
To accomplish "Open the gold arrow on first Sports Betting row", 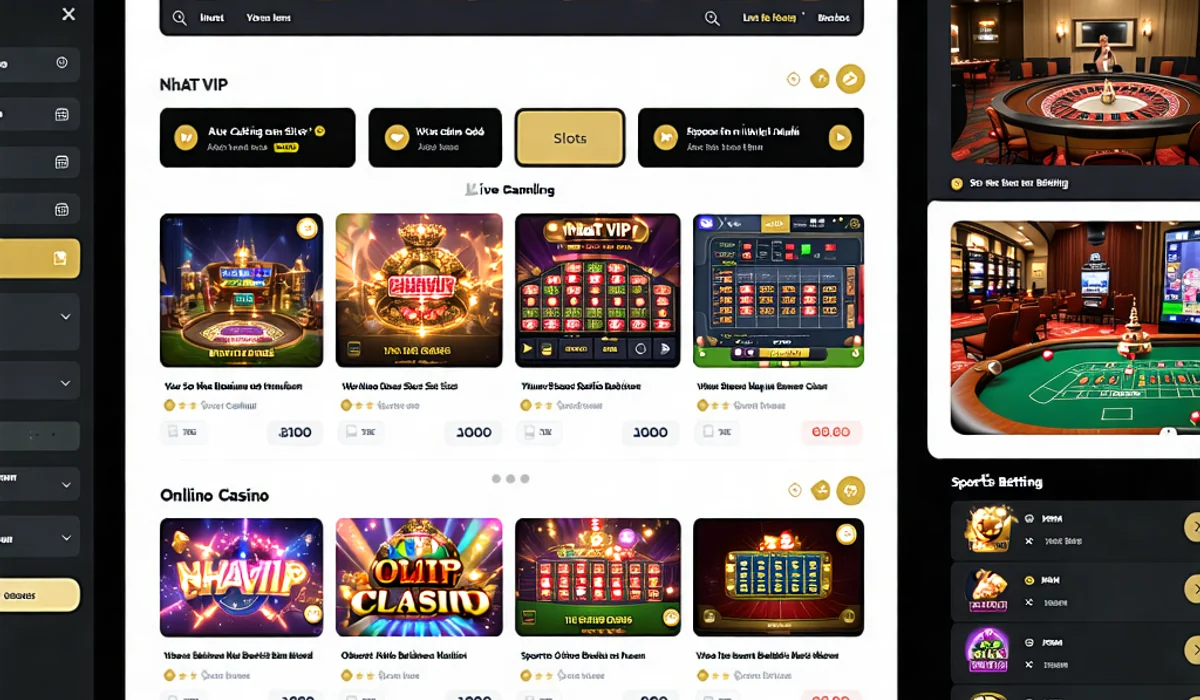I will click(x=1192, y=527).
